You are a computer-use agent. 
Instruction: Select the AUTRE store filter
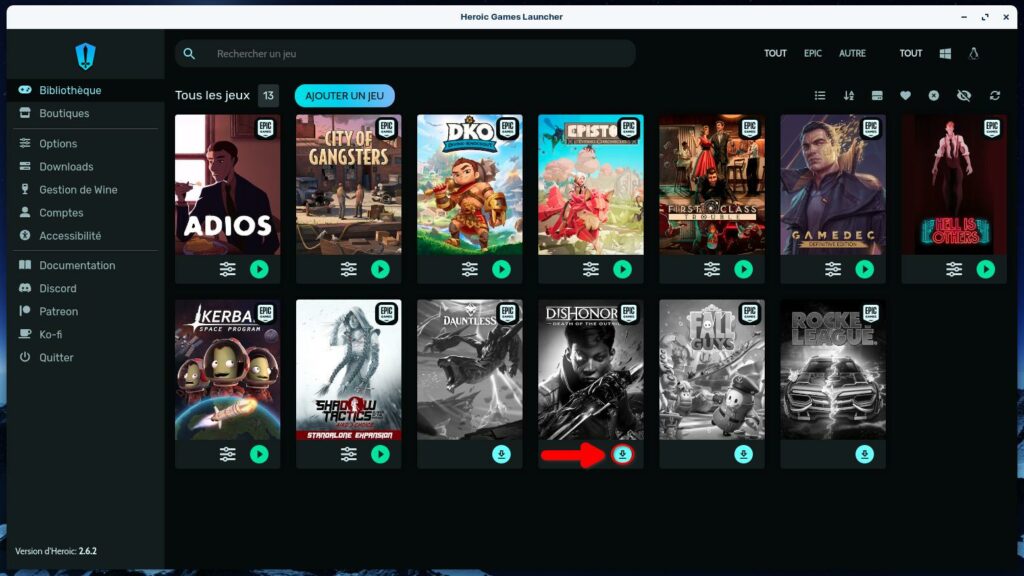coord(852,53)
